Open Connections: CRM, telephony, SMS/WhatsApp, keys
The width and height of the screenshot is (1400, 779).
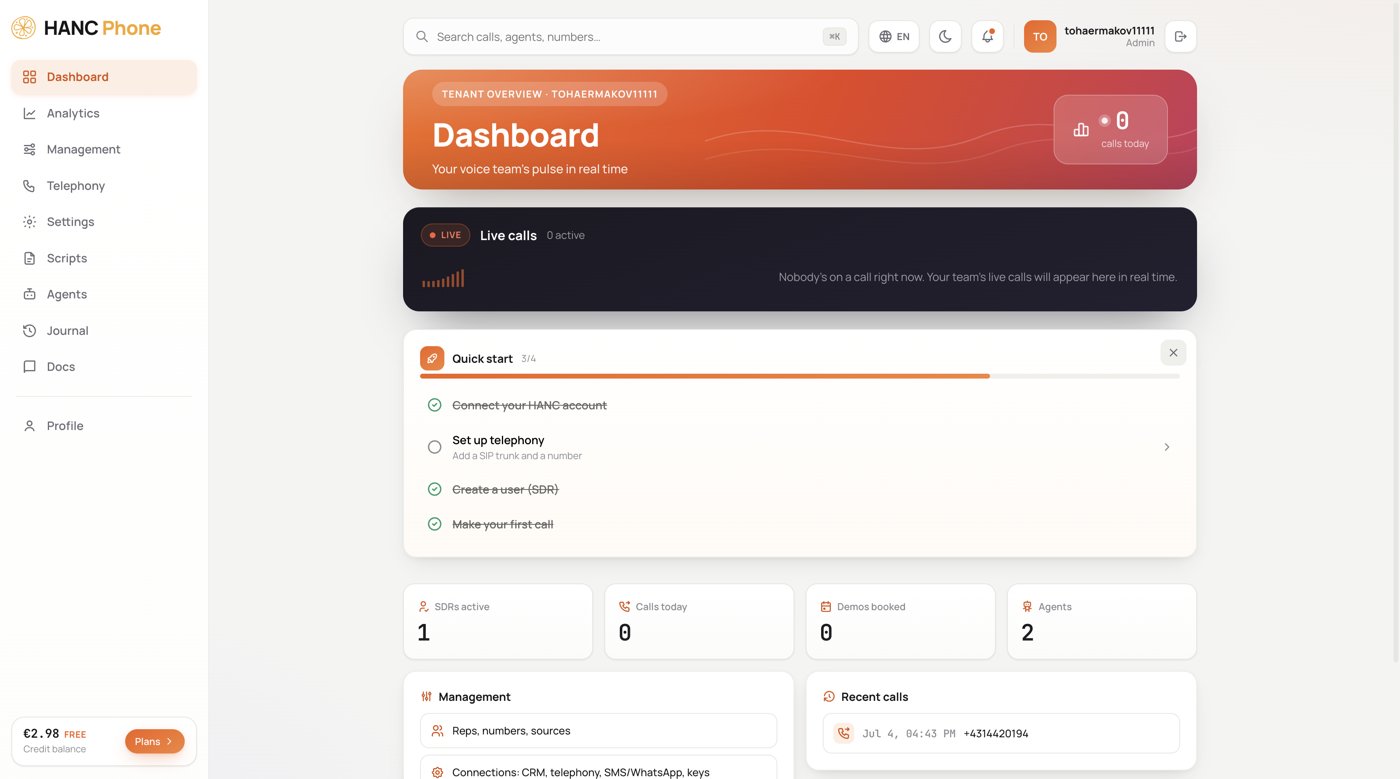coord(598,768)
